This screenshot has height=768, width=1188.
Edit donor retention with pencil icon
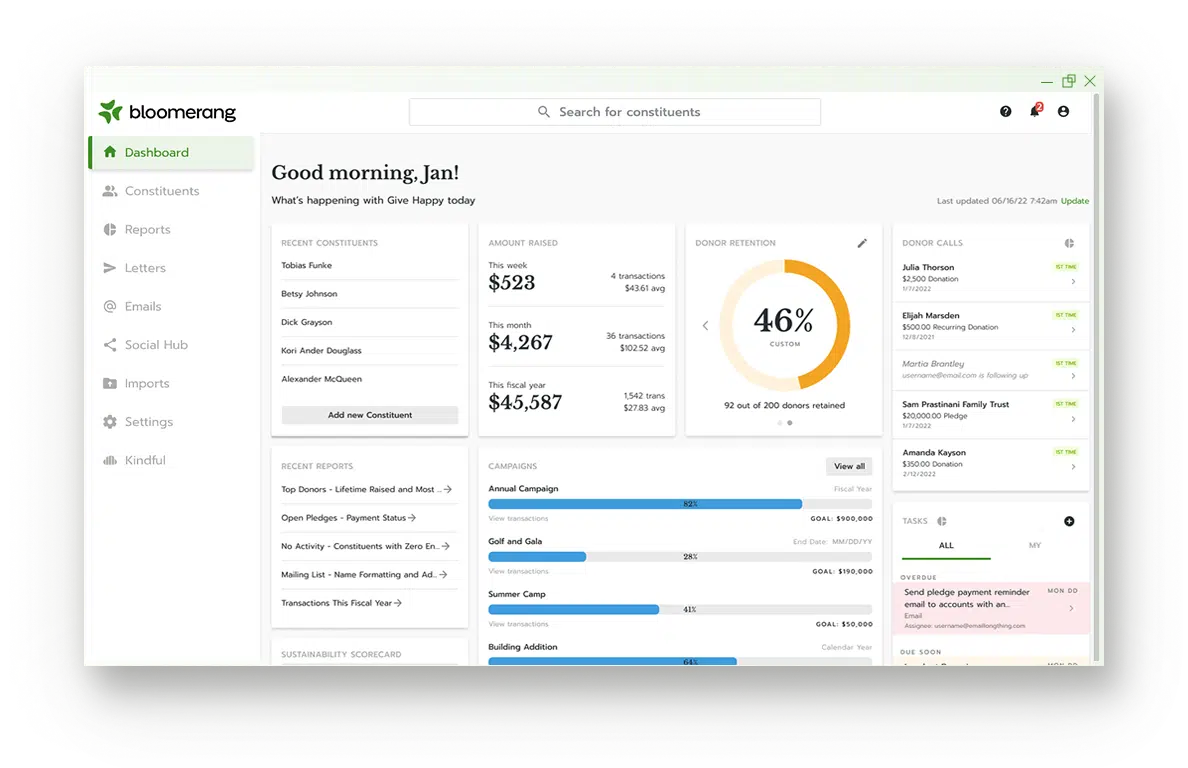pos(862,243)
